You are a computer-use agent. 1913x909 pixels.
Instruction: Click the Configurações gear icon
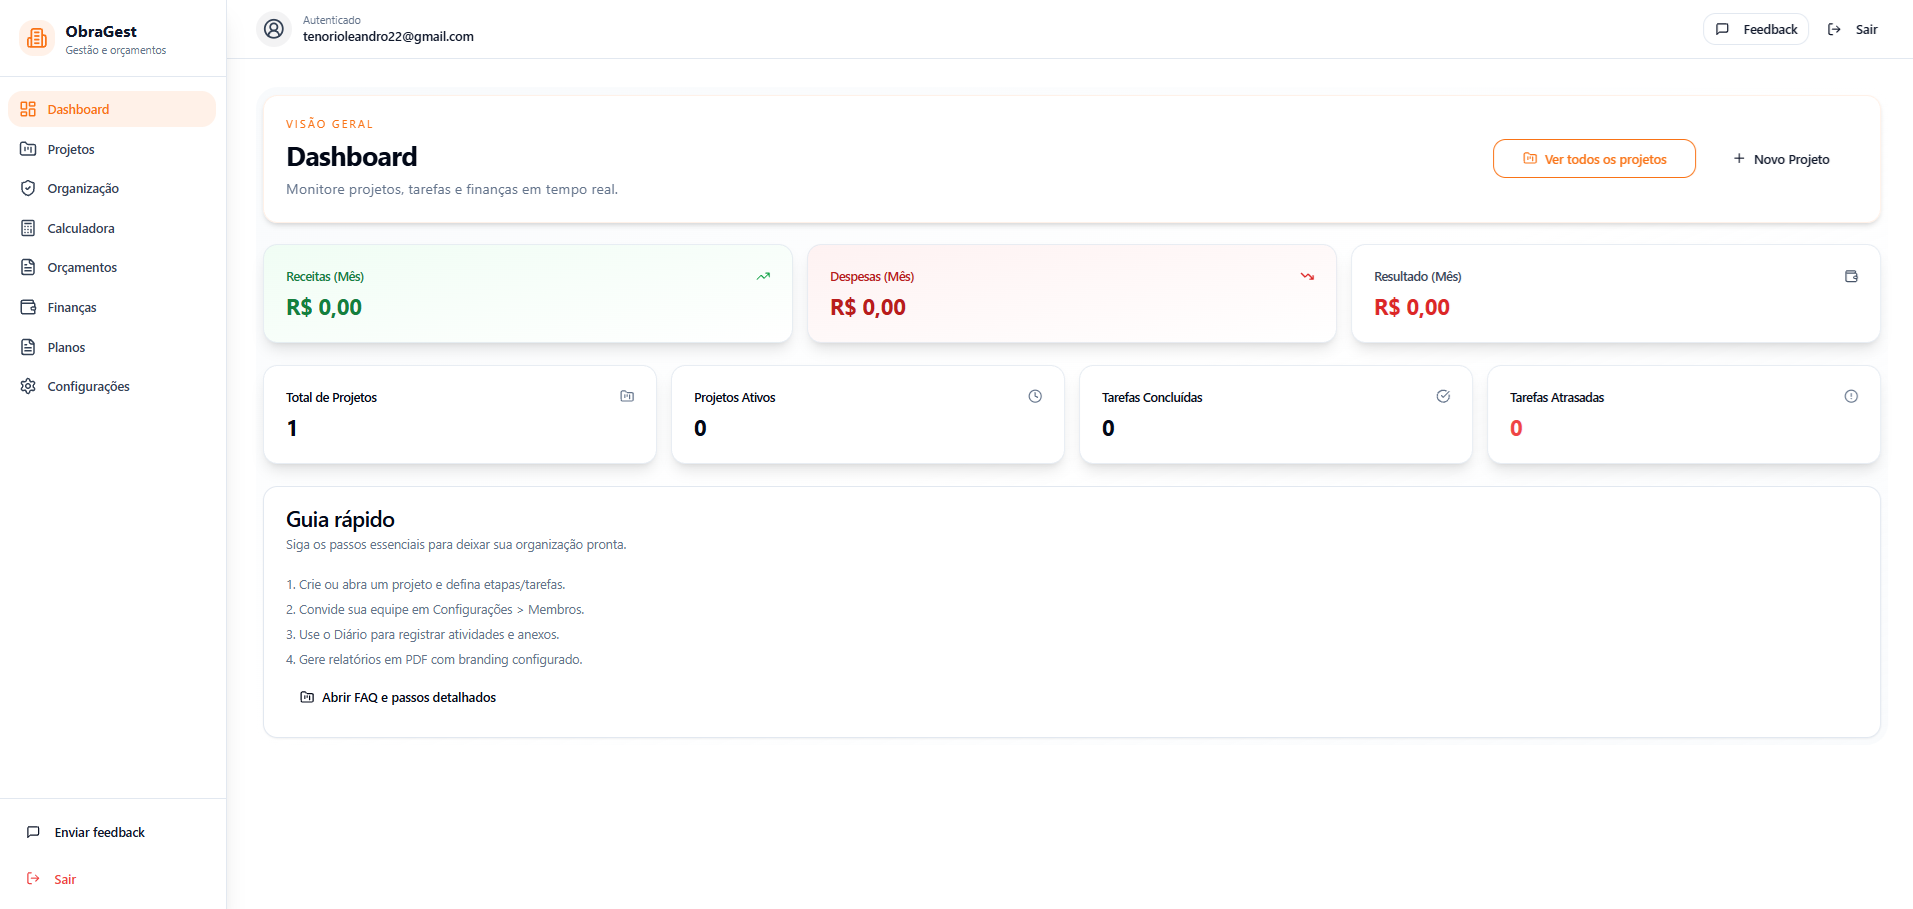coord(28,386)
